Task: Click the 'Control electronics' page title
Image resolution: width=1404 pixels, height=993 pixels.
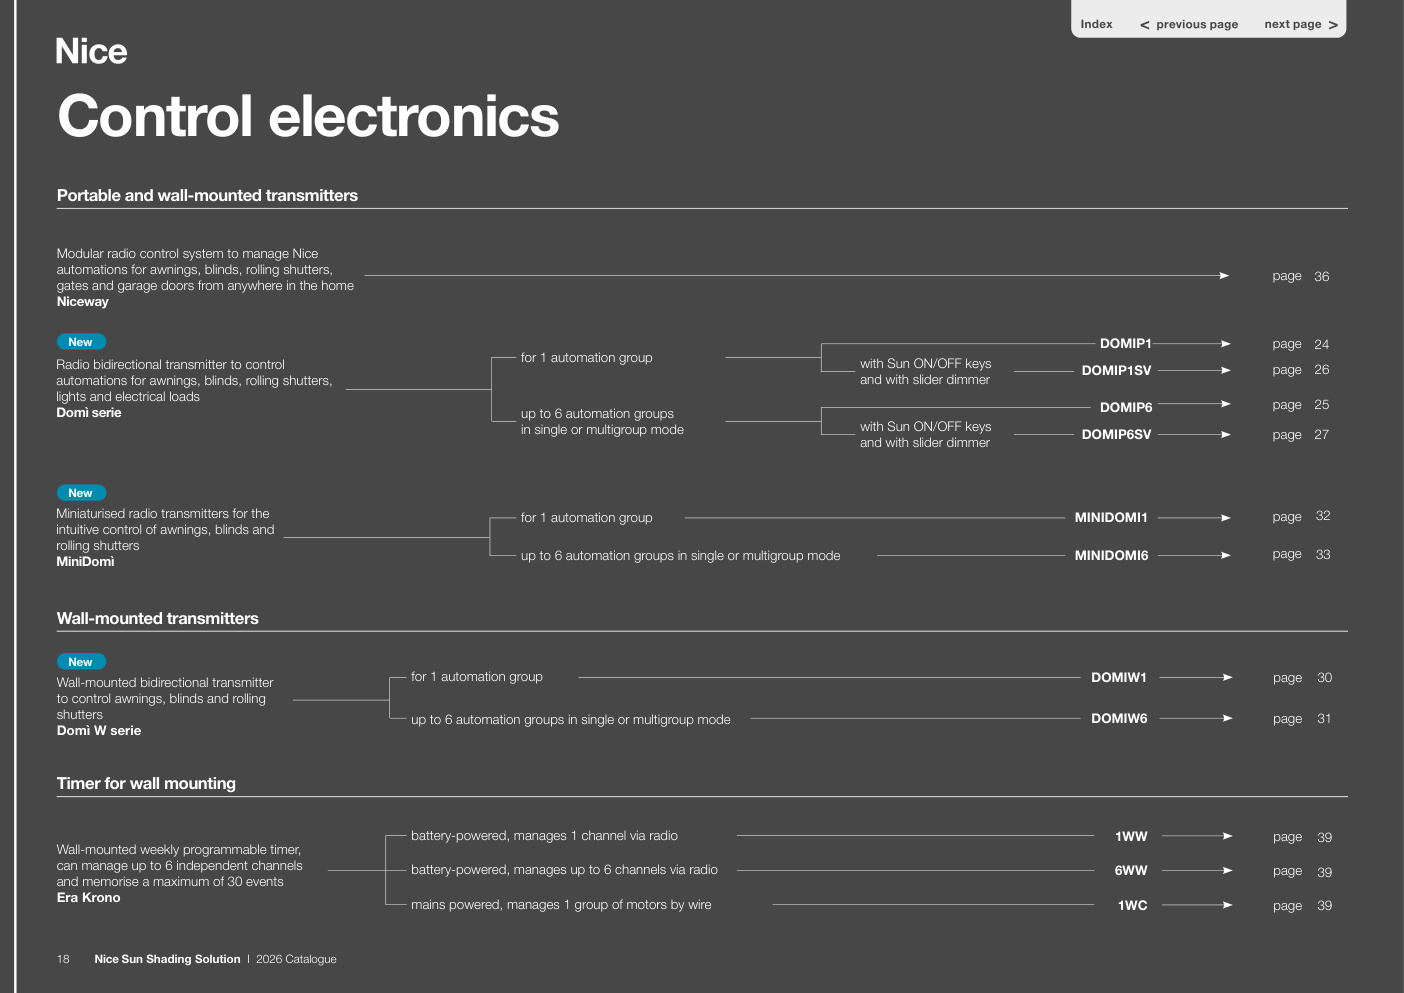Action: click(x=308, y=116)
